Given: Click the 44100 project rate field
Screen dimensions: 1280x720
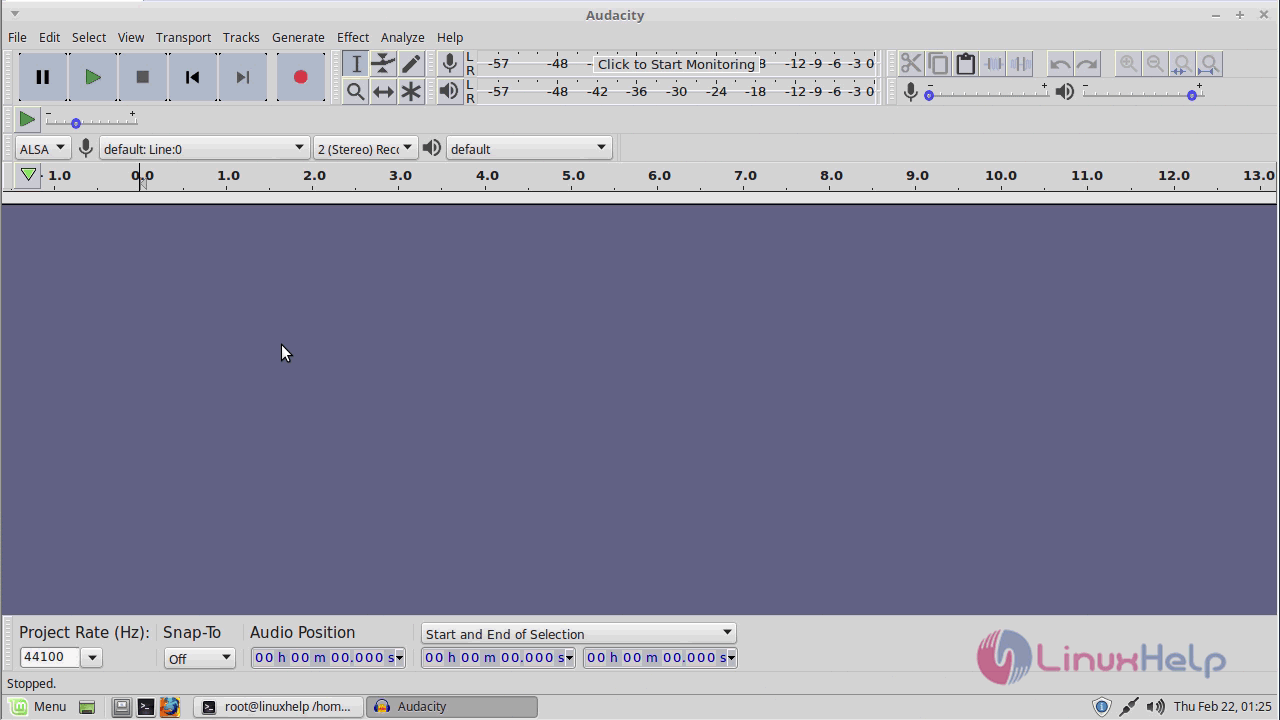Looking at the screenshot, I should click(x=50, y=657).
